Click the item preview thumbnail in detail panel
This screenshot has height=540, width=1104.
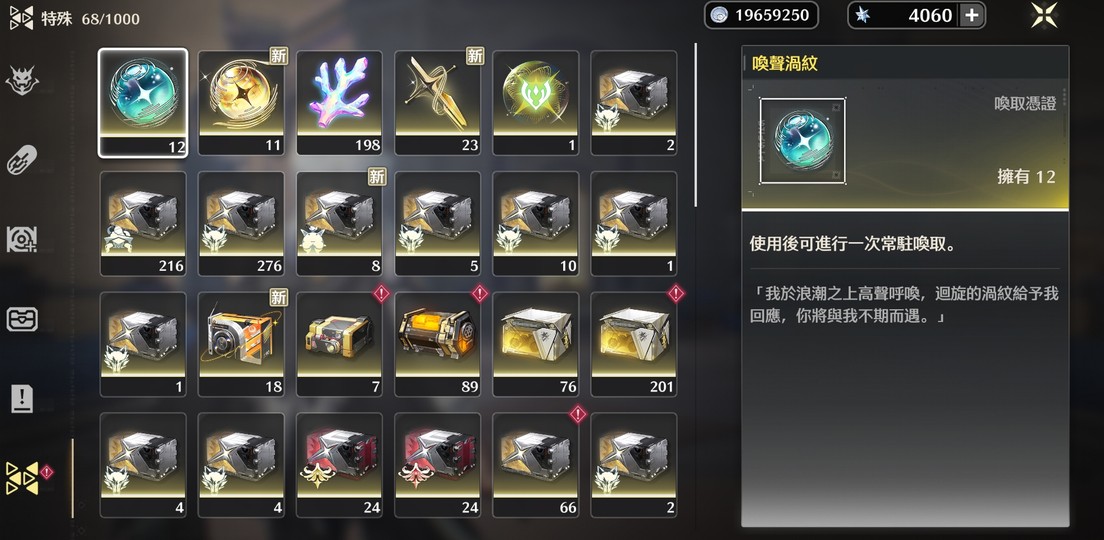803,141
